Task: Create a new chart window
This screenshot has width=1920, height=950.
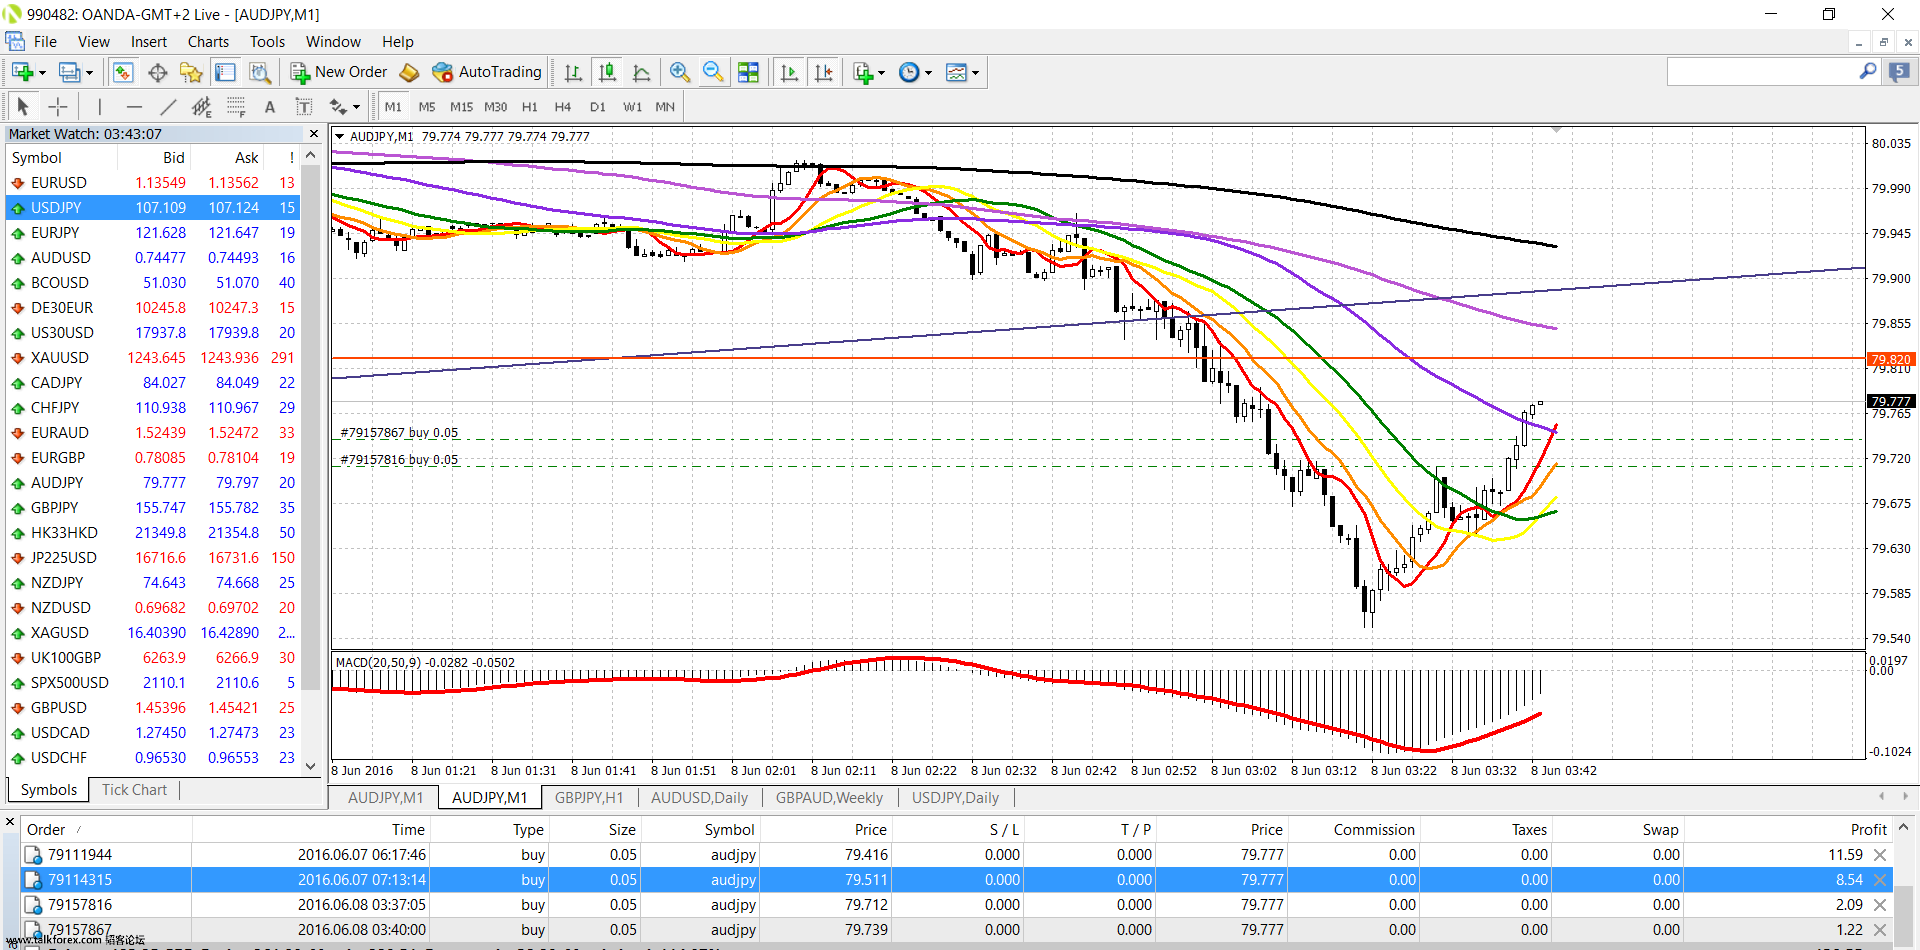Action: pyautogui.click(x=22, y=72)
